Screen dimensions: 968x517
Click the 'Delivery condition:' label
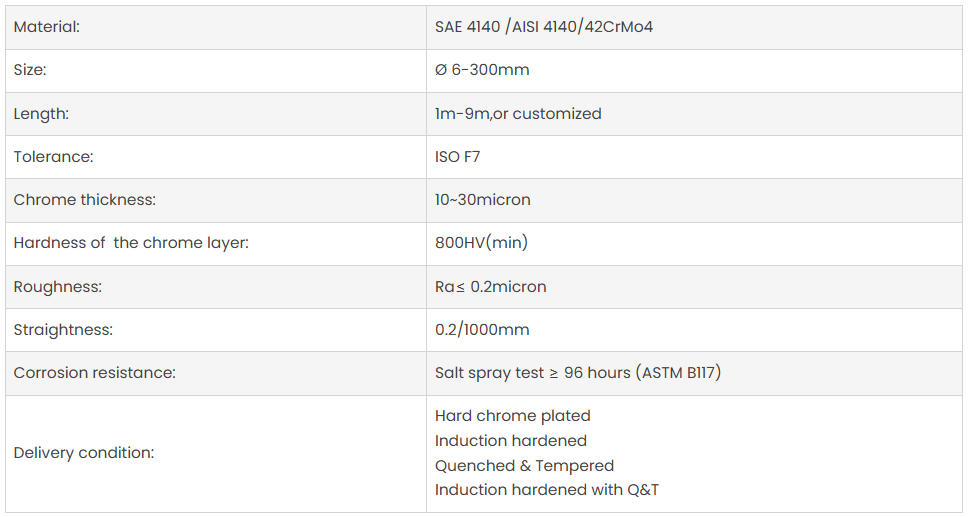pos(84,453)
